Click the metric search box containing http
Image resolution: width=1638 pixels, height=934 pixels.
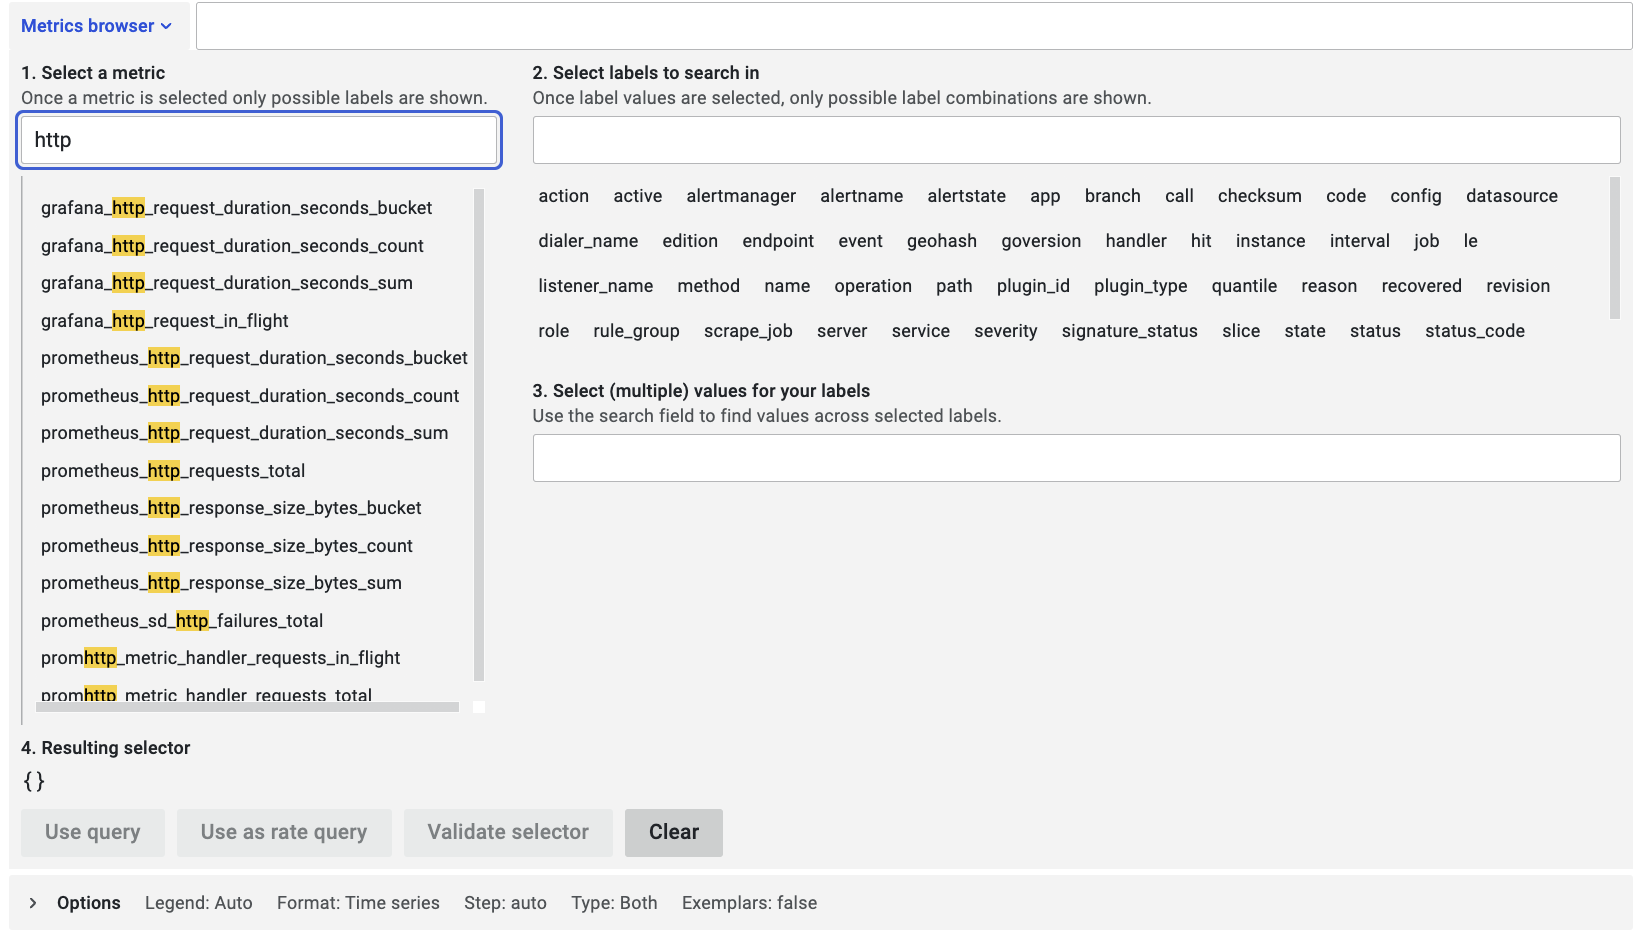pyautogui.click(x=258, y=140)
